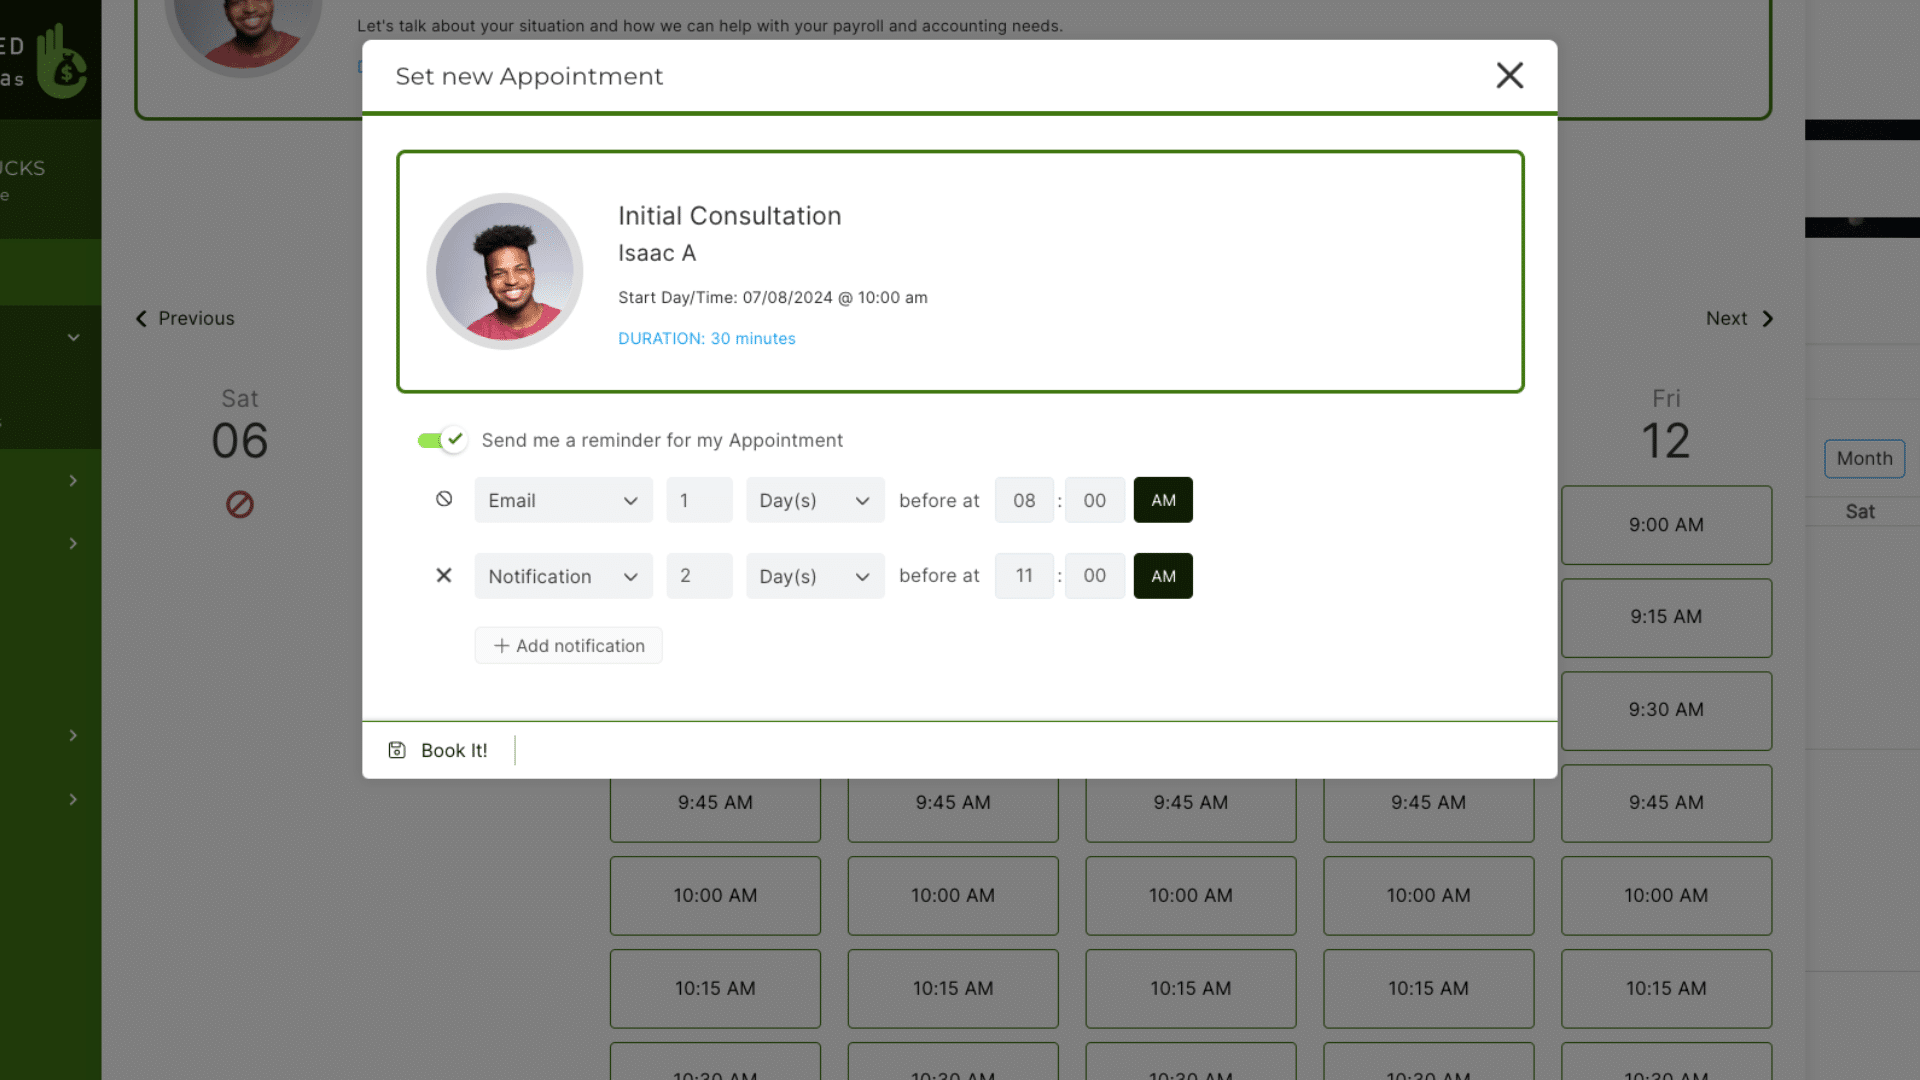
Task: Toggle AM/PM for the Notification reminder
Action: [1162, 576]
